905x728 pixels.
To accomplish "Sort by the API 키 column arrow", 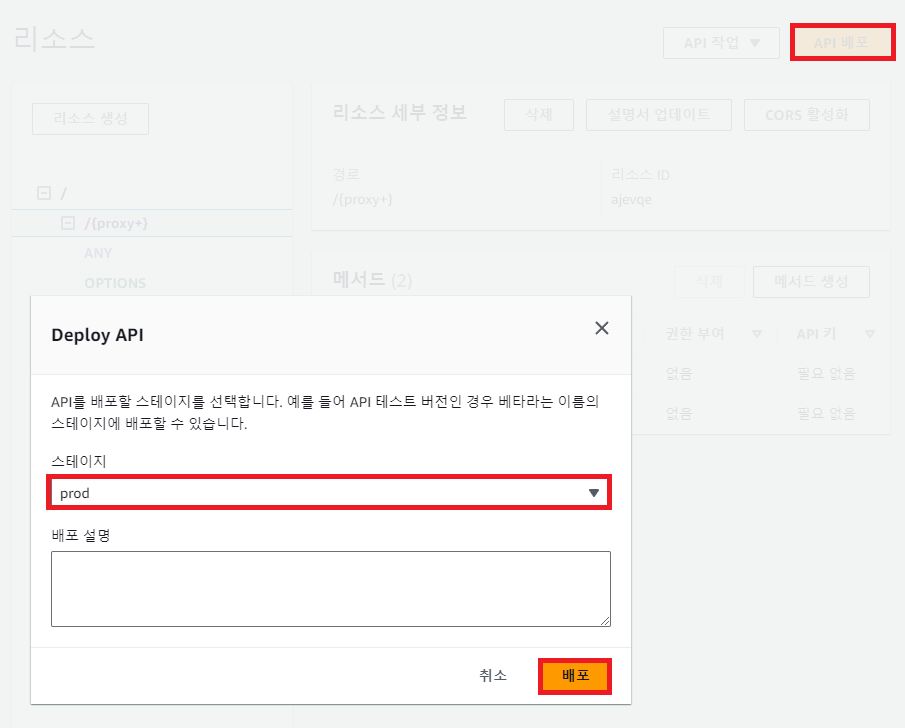I will click(870, 334).
